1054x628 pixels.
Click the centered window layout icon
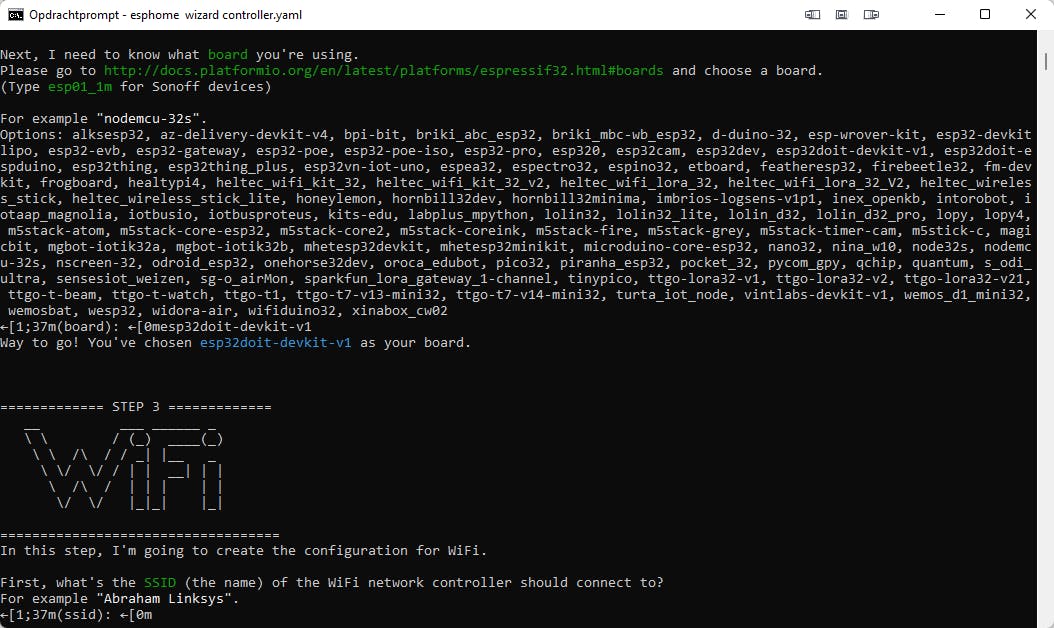coord(842,14)
